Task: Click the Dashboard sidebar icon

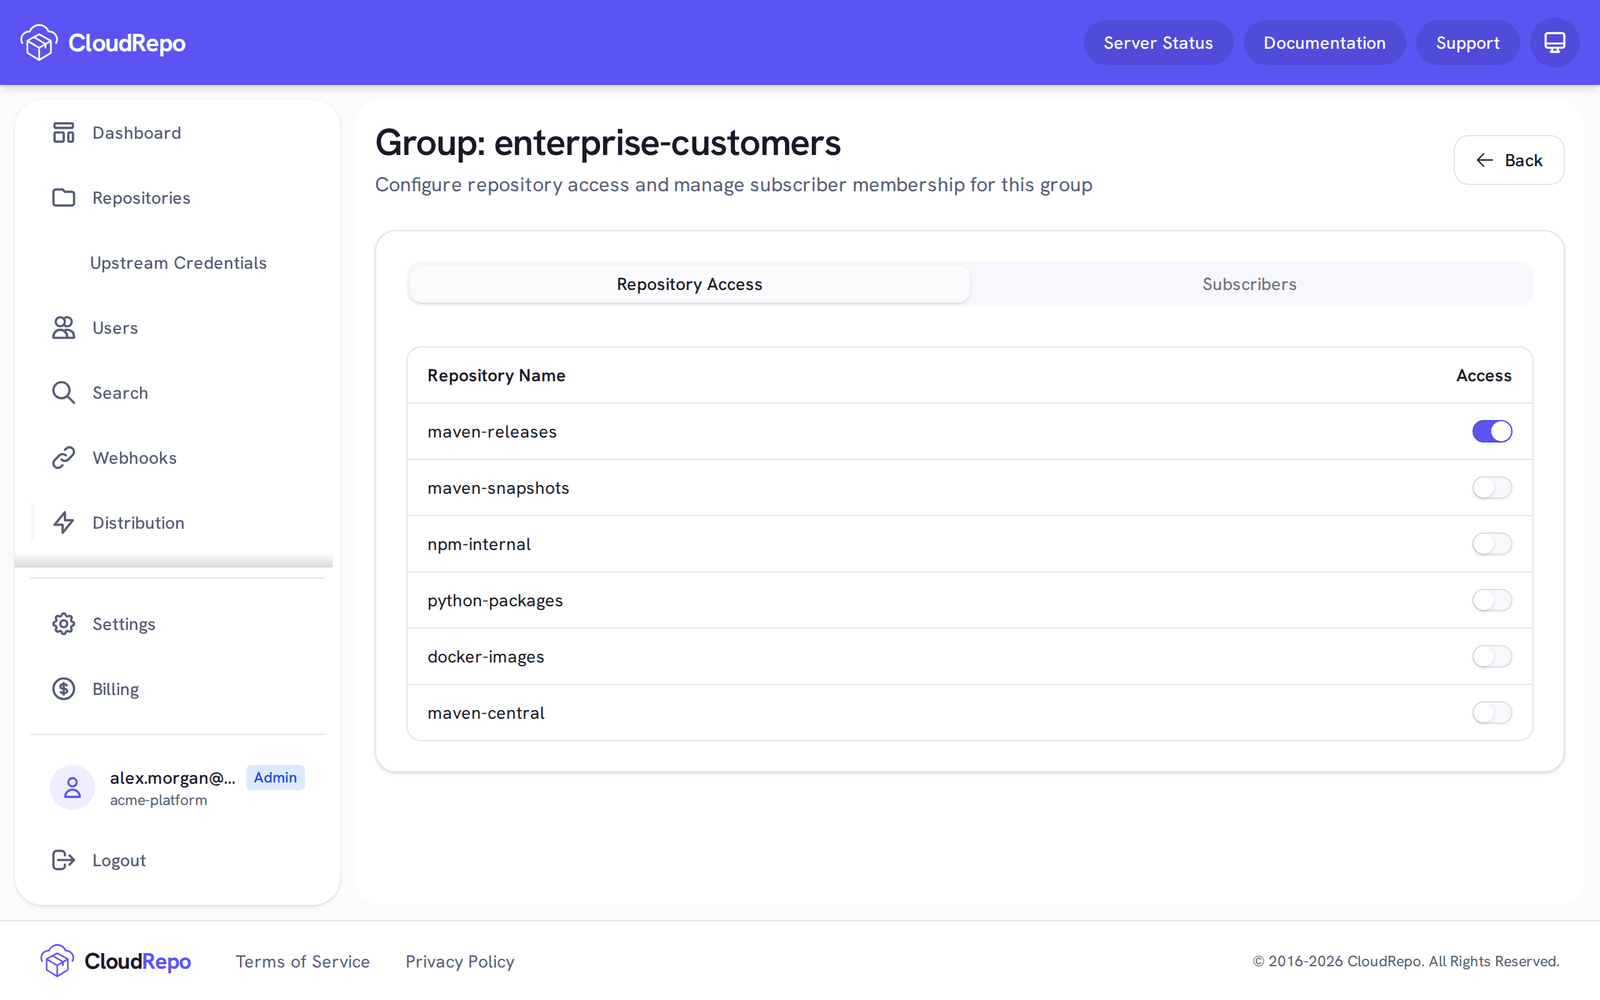Action: (x=64, y=133)
